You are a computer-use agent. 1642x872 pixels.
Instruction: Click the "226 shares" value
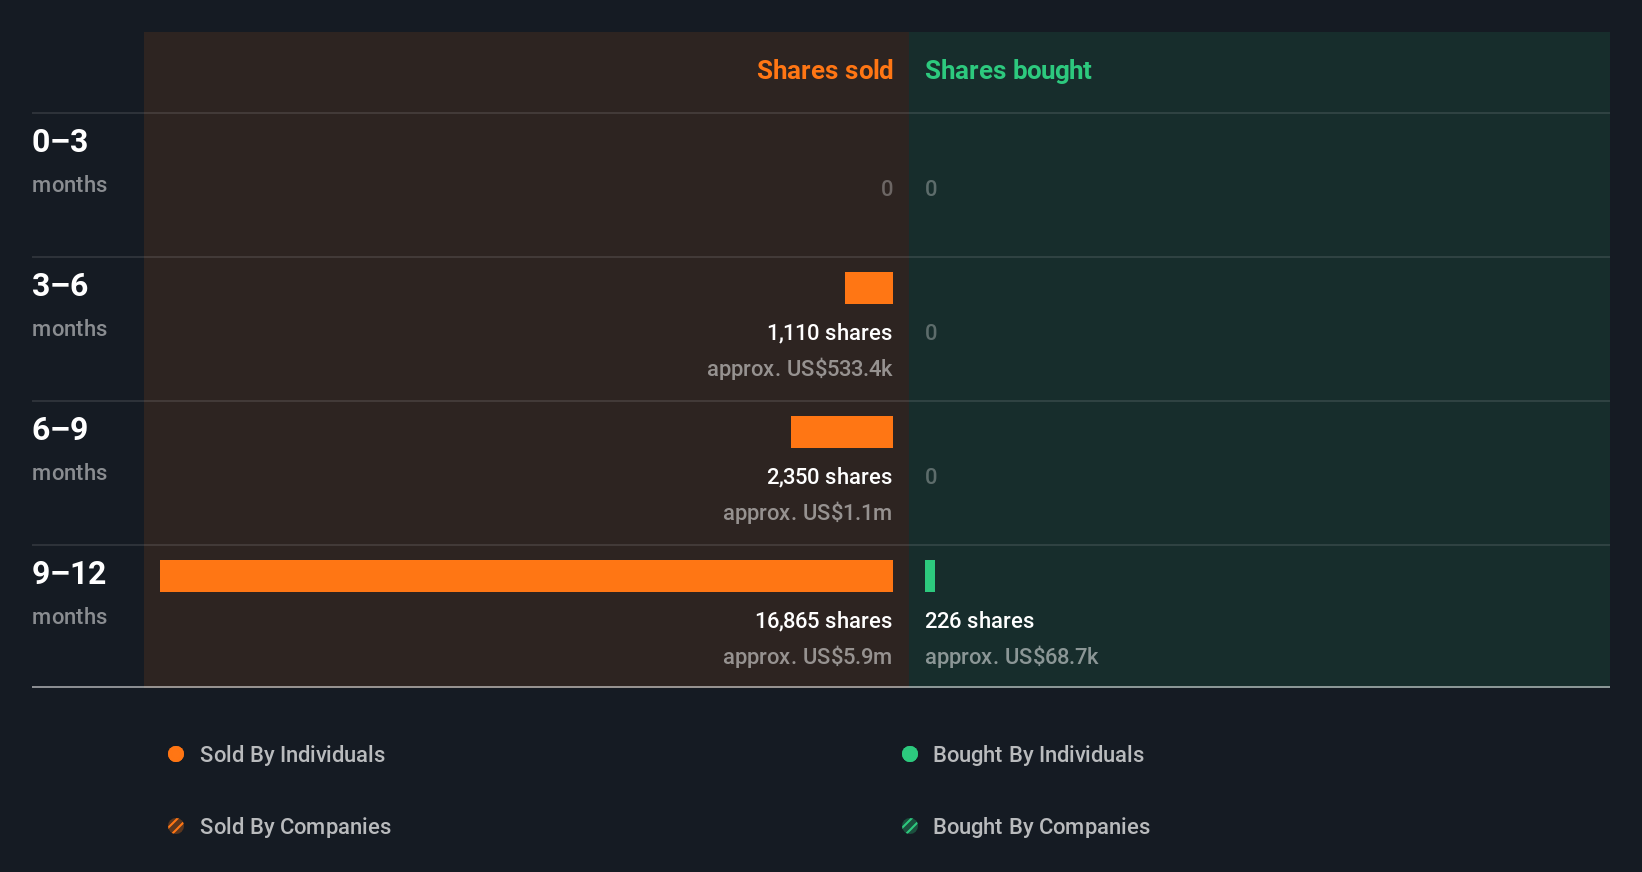pos(980,620)
